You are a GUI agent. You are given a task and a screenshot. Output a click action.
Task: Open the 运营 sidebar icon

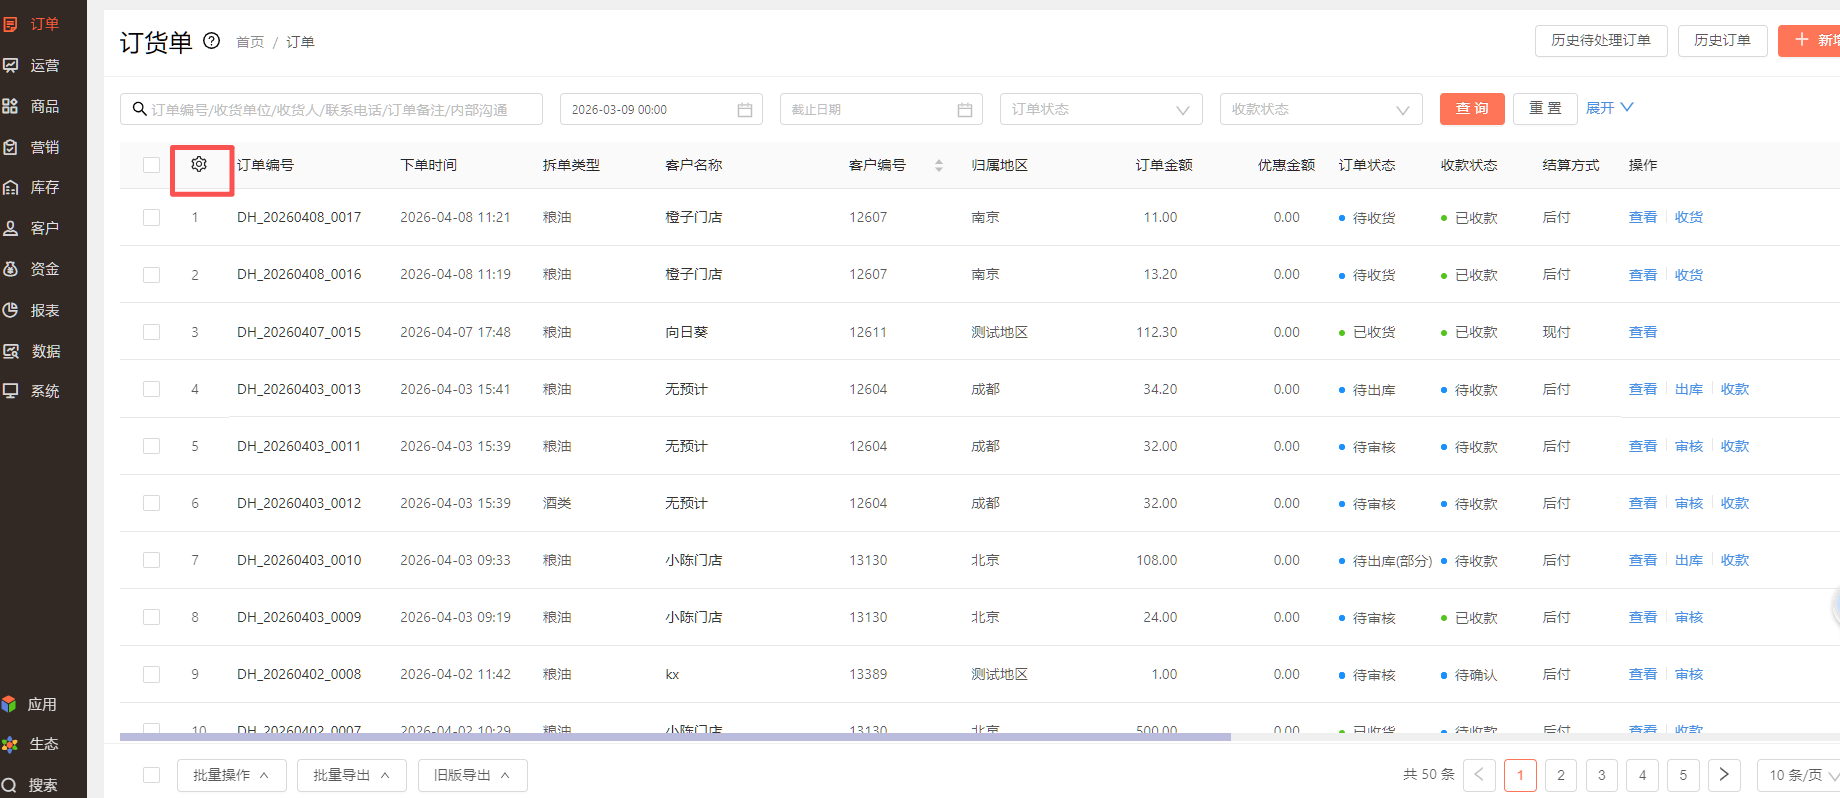10,65
